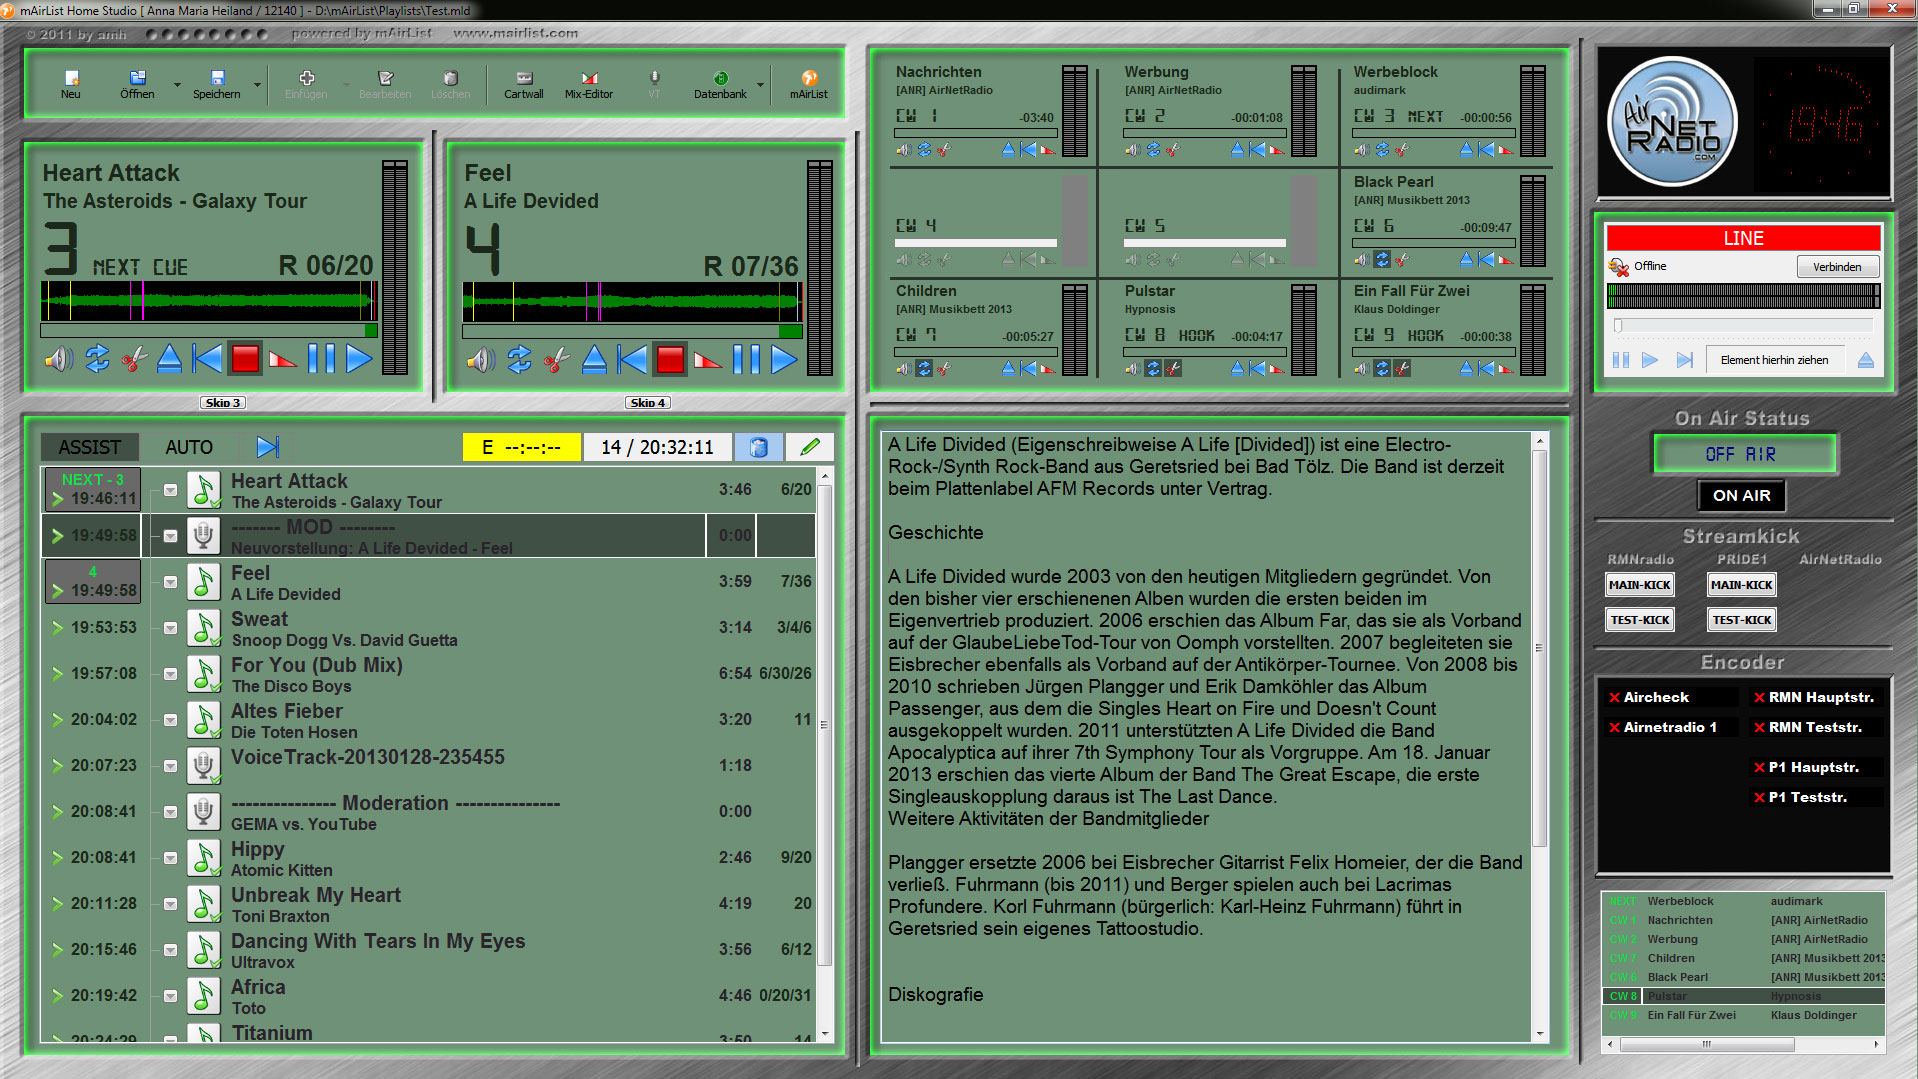Eject cart CW 3 Werbeblock

point(1466,150)
